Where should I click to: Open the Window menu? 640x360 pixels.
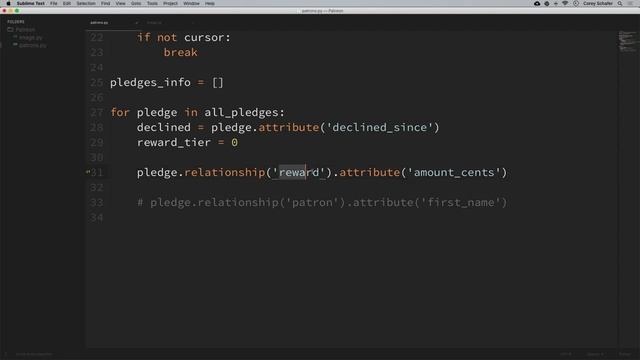click(191, 3)
